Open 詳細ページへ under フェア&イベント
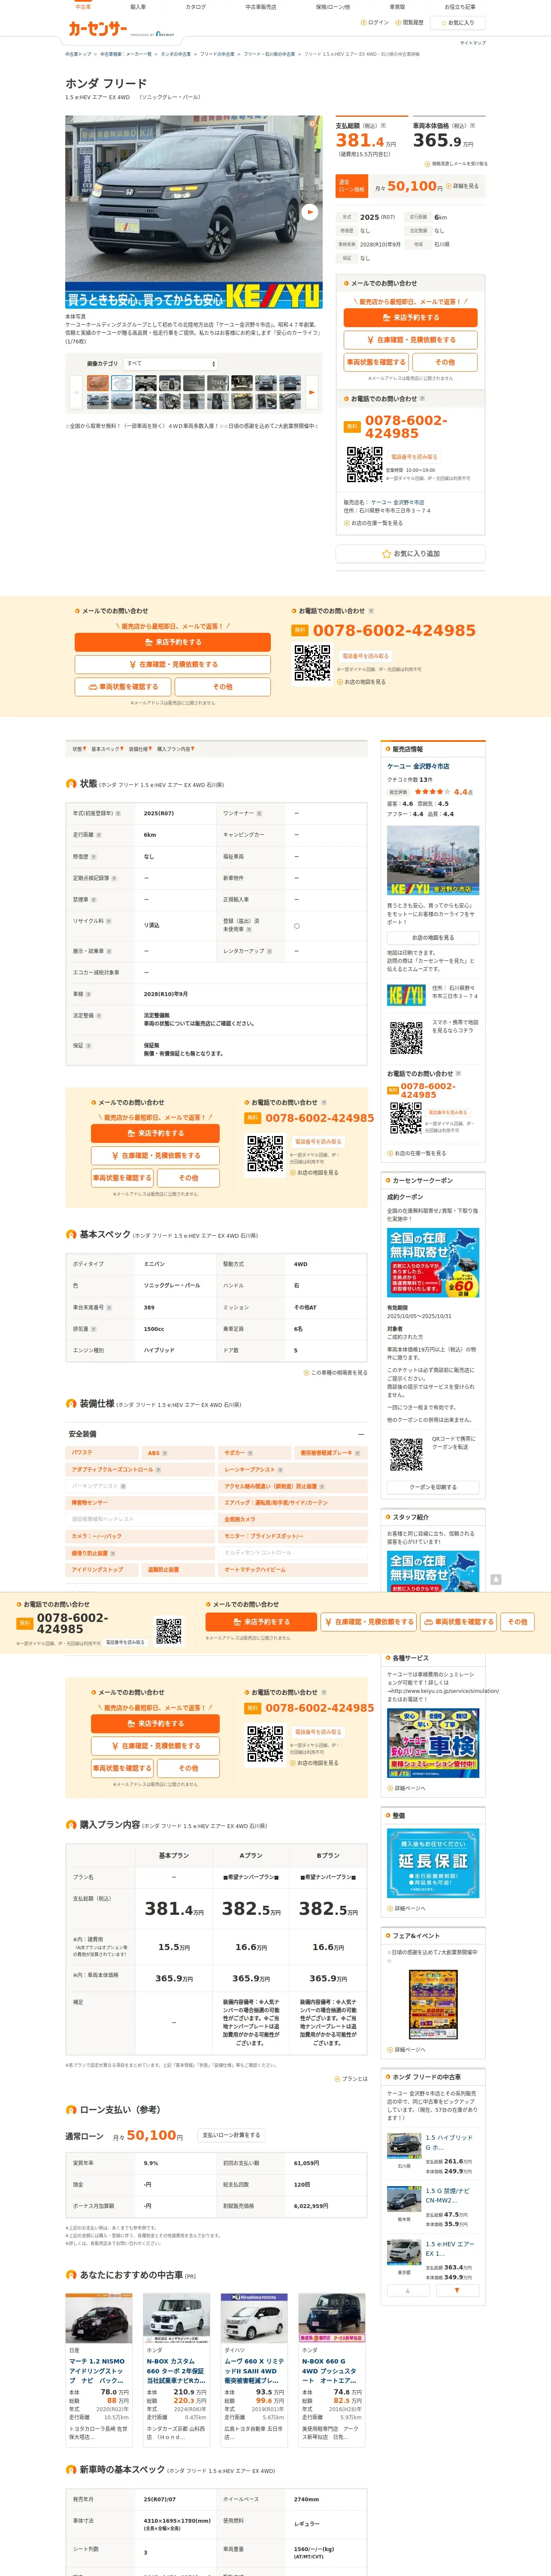This screenshot has width=551, height=2576. click(407, 2049)
